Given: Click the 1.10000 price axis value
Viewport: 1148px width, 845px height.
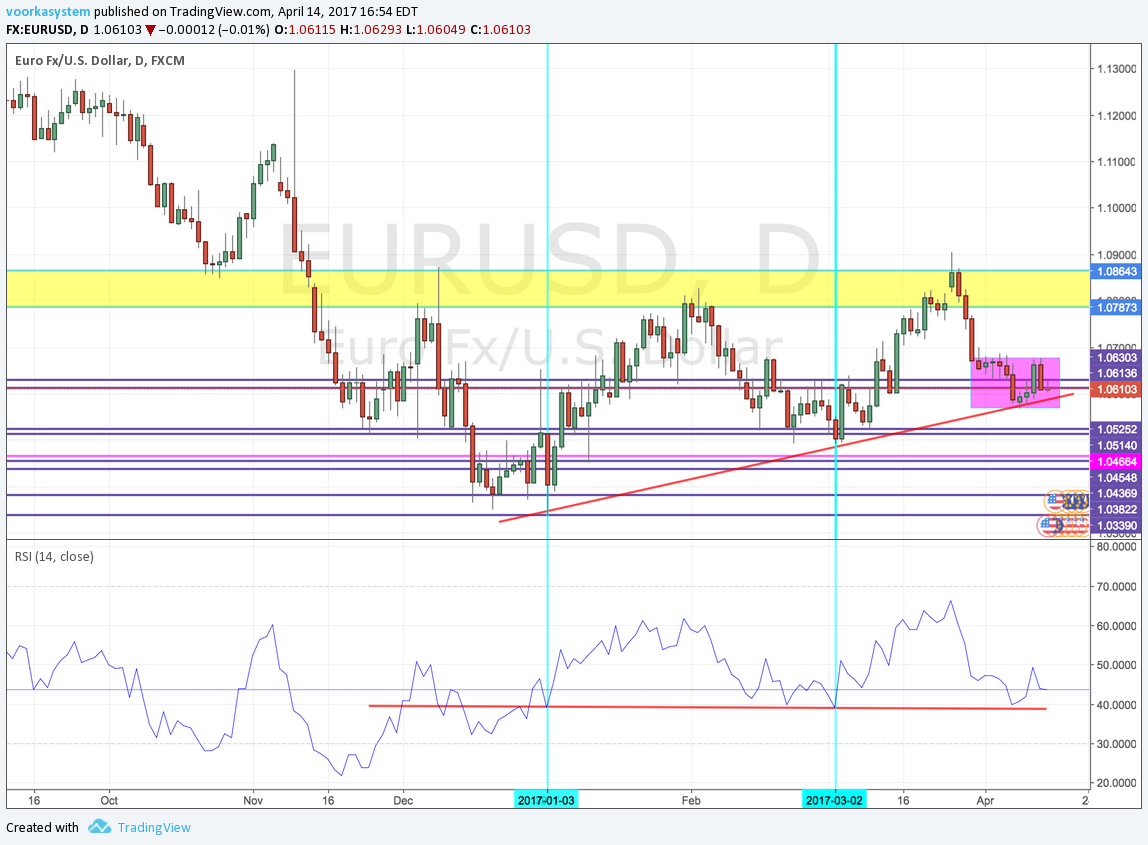Looking at the screenshot, I should point(1116,208).
